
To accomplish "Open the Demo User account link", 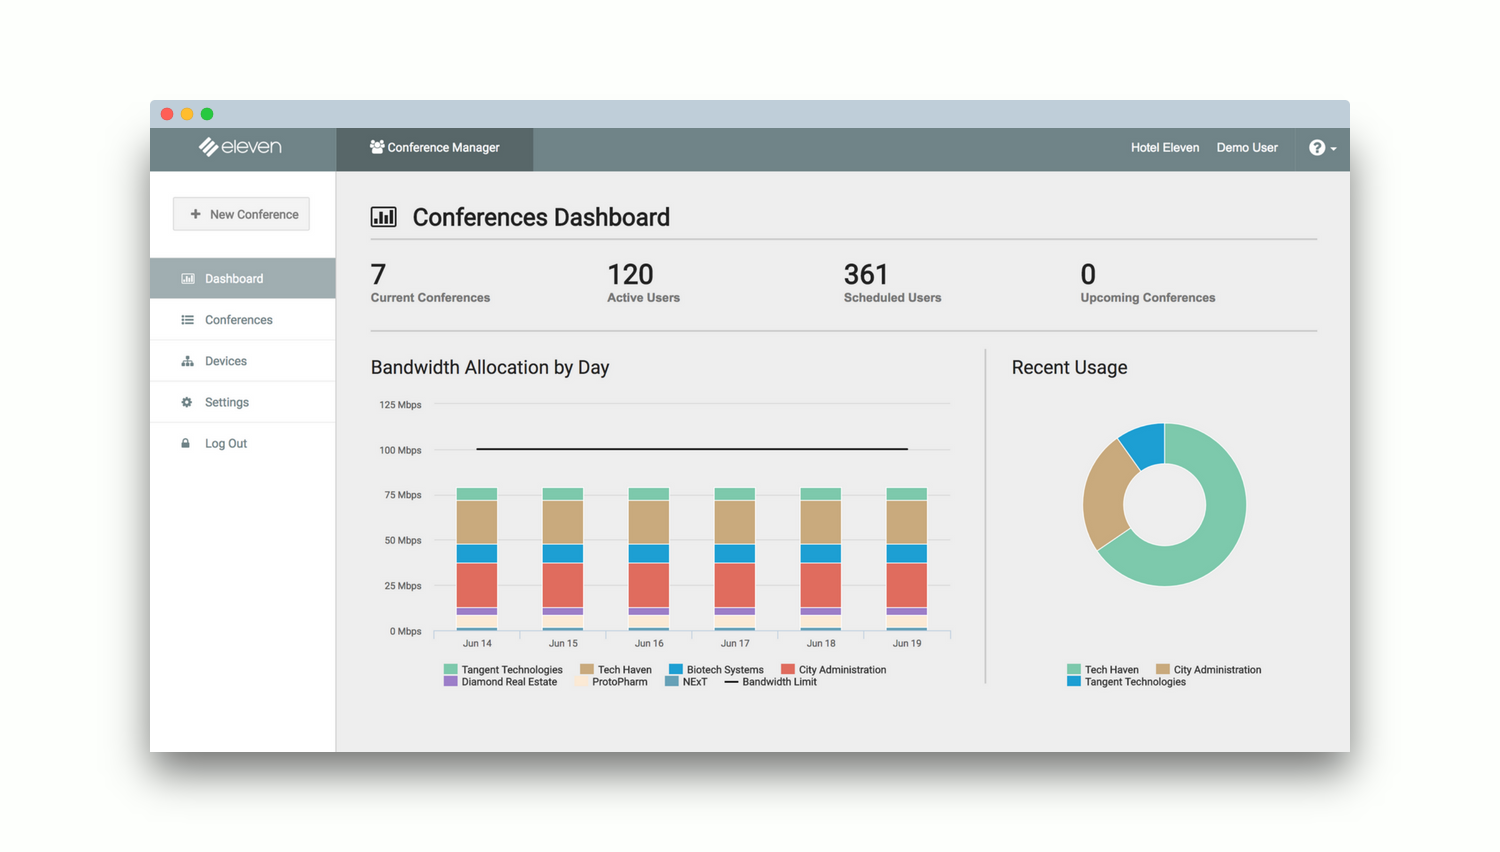I will click(1247, 148).
